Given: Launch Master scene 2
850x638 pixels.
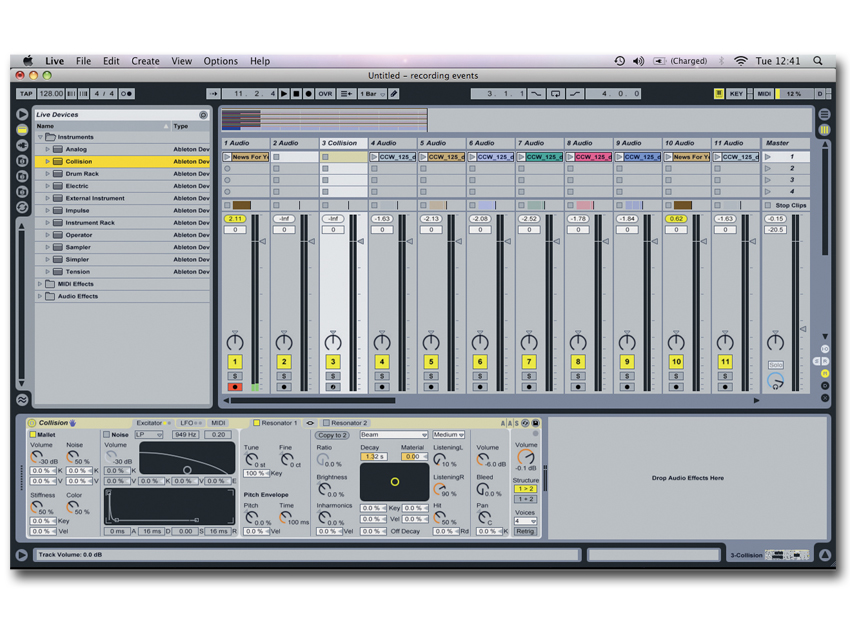Looking at the screenshot, I should pos(768,169).
